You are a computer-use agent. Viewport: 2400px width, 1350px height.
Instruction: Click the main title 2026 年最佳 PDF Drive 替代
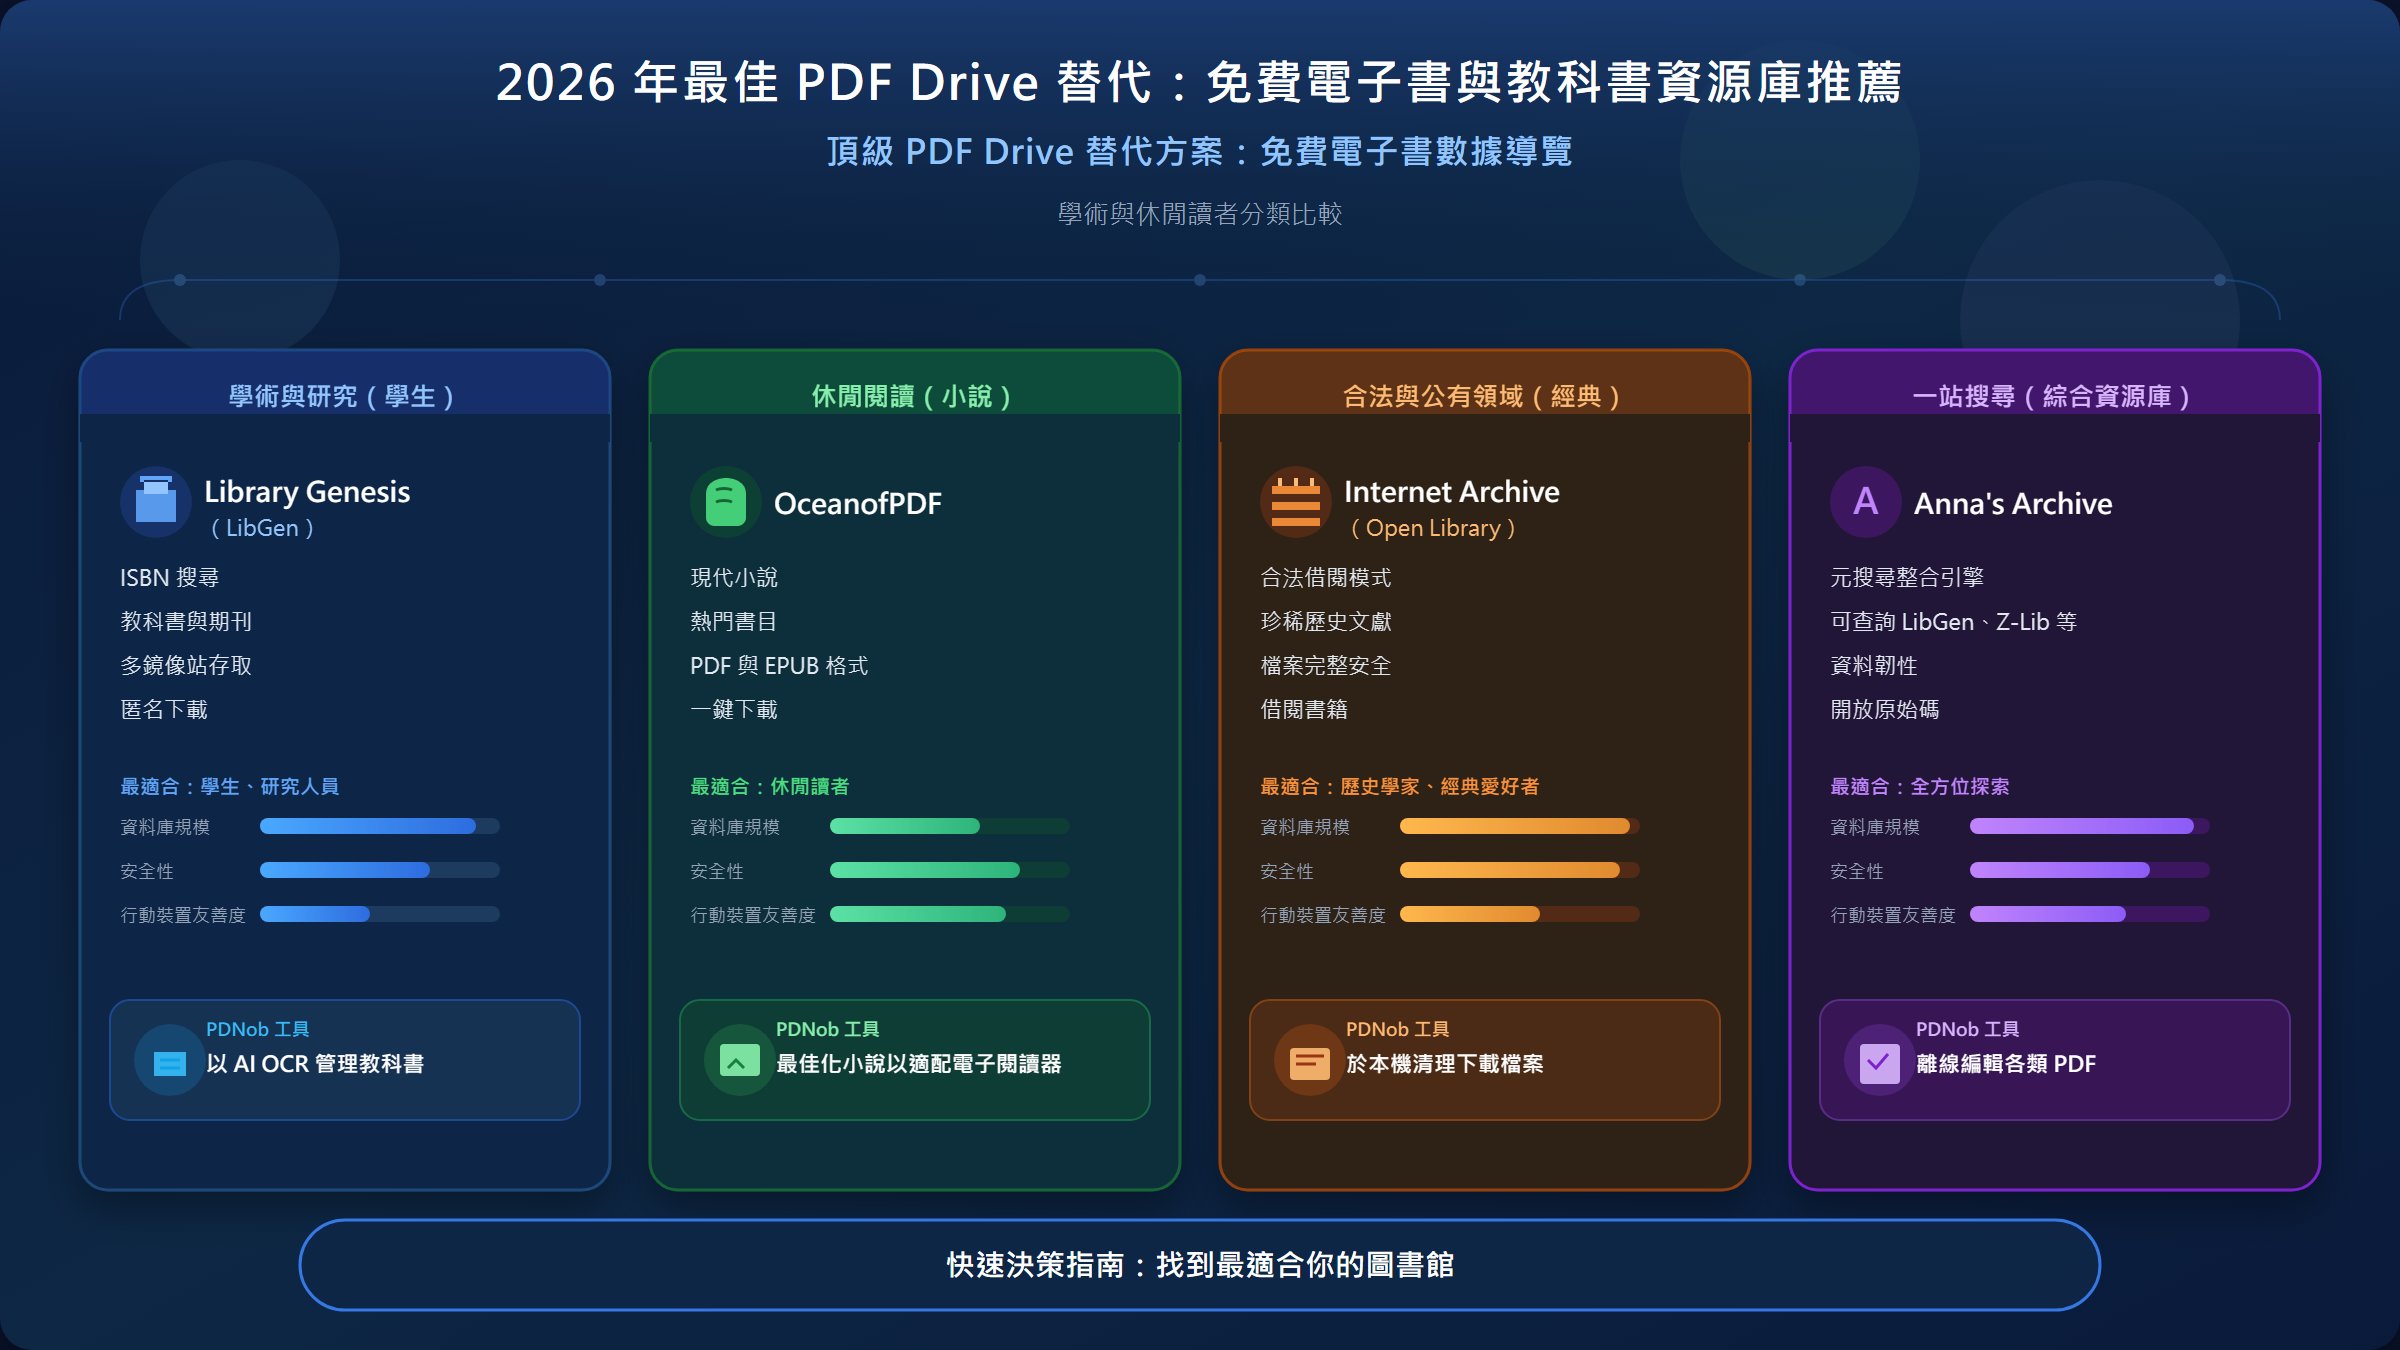1200,82
